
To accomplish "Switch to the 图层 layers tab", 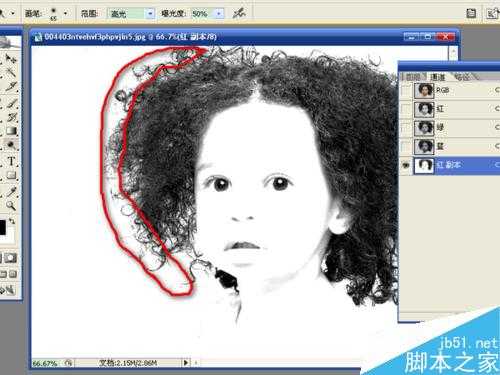I will pyautogui.click(x=413, y=77).
